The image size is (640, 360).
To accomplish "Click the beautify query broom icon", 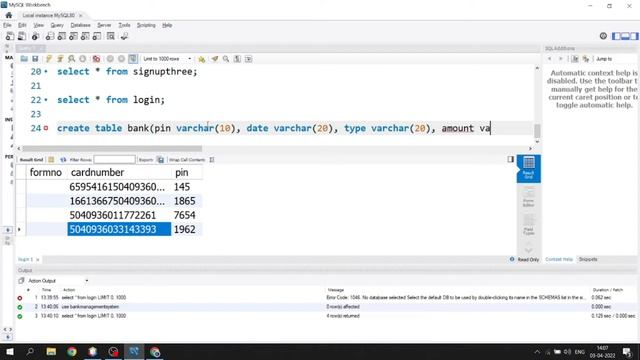I will pyautogui.click(x=215, y=59).
